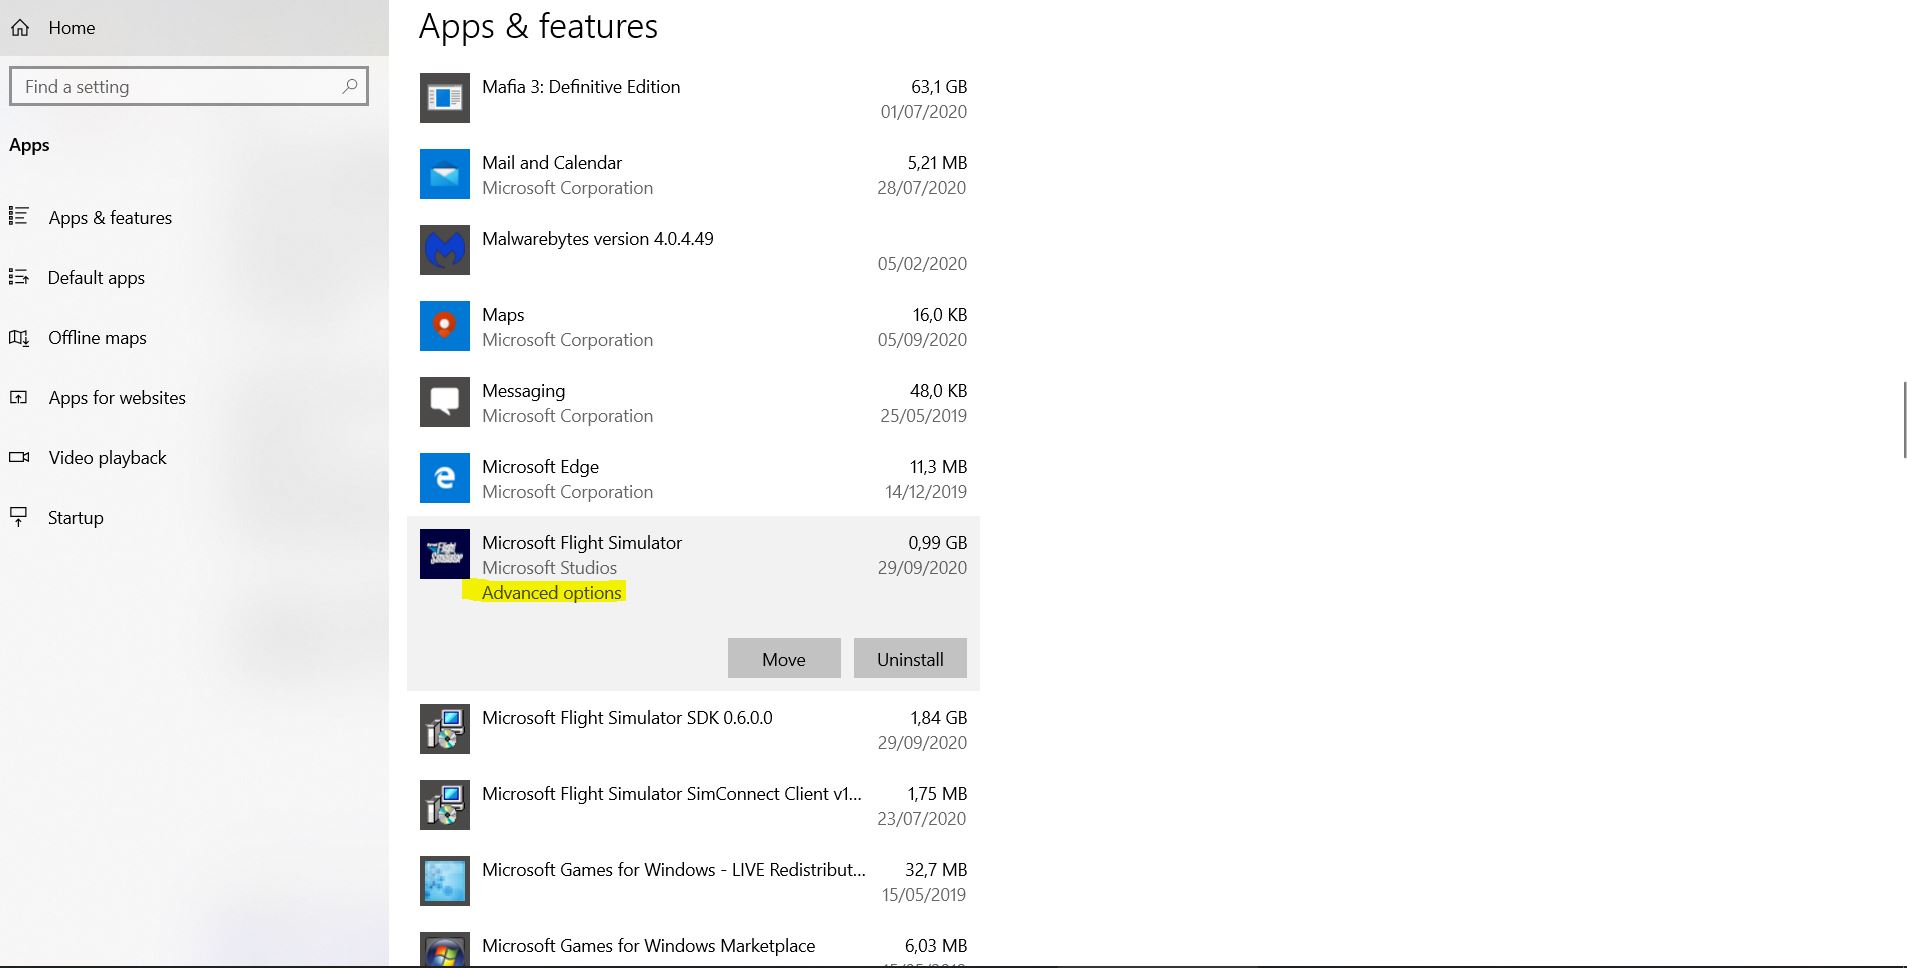
Task: Open Advanced options for Flight Simulator
Action: [x=551, y=593]
